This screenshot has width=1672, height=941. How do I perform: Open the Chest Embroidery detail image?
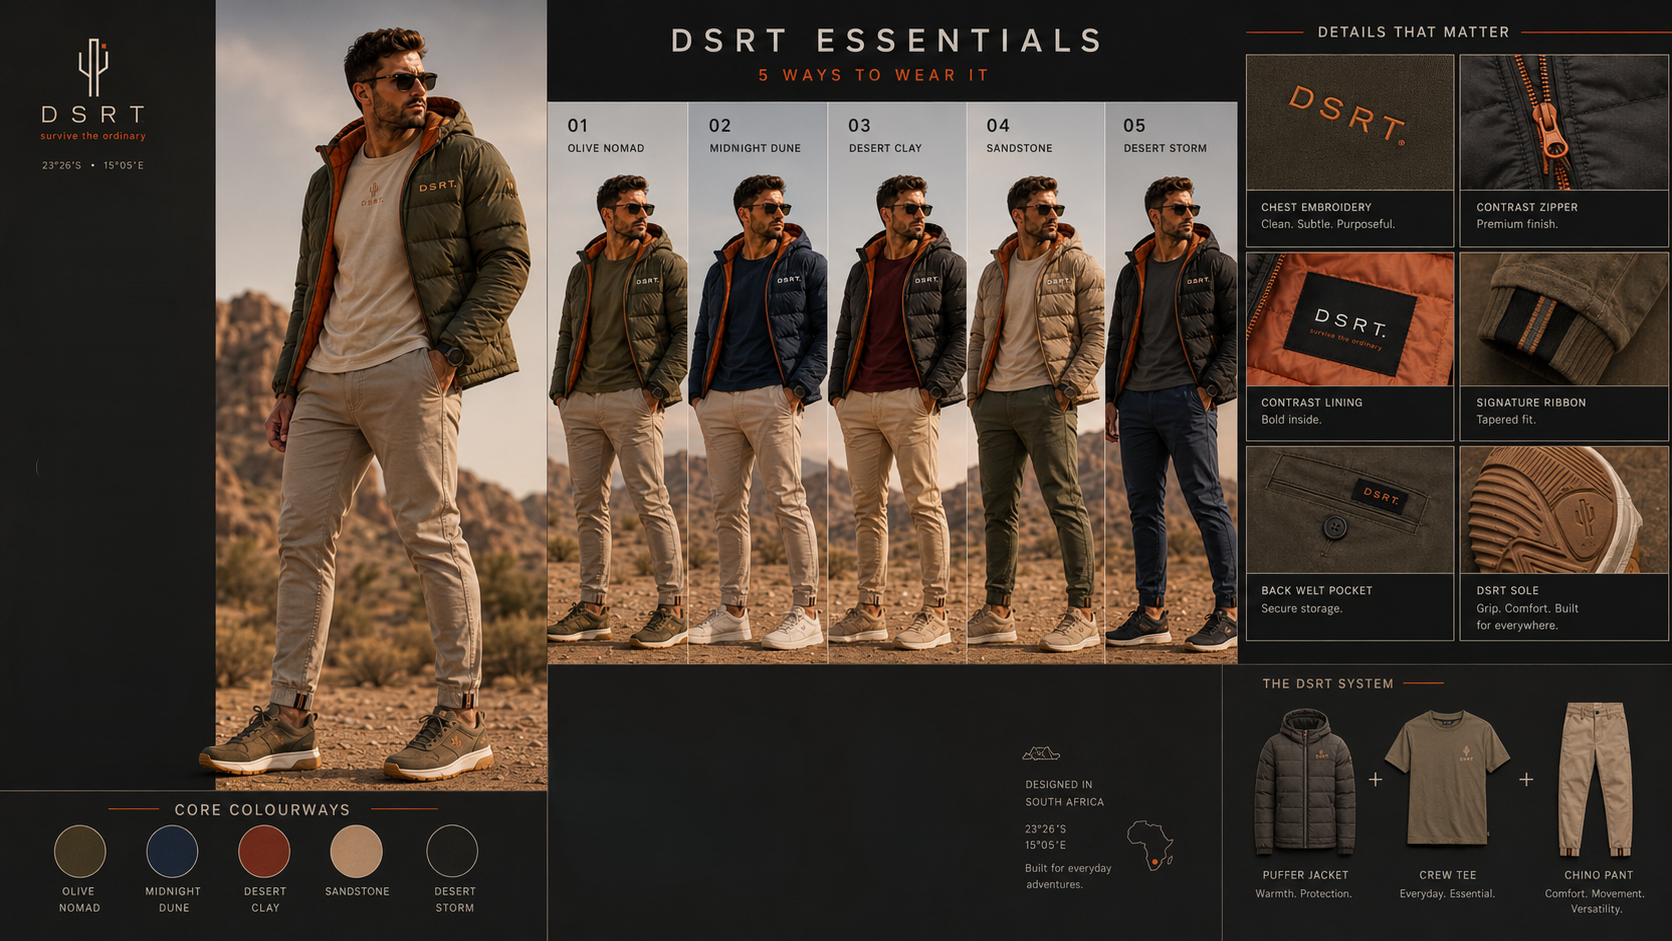(x=1350, y=122)
